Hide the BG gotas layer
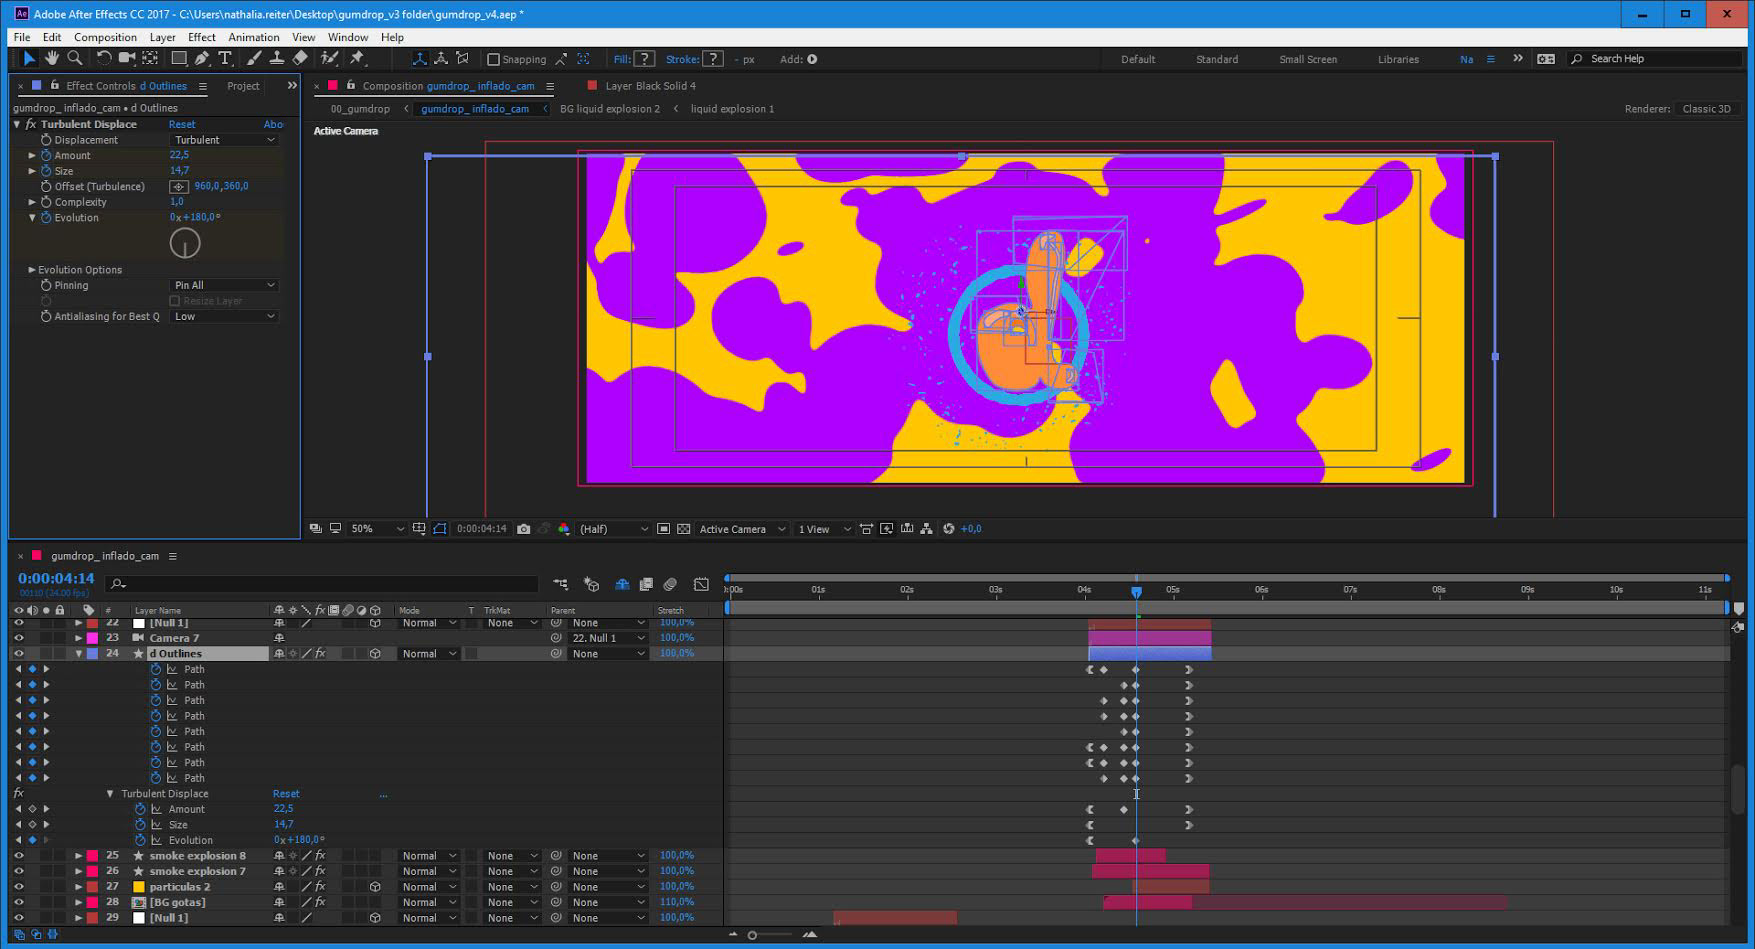 (18, 902)
